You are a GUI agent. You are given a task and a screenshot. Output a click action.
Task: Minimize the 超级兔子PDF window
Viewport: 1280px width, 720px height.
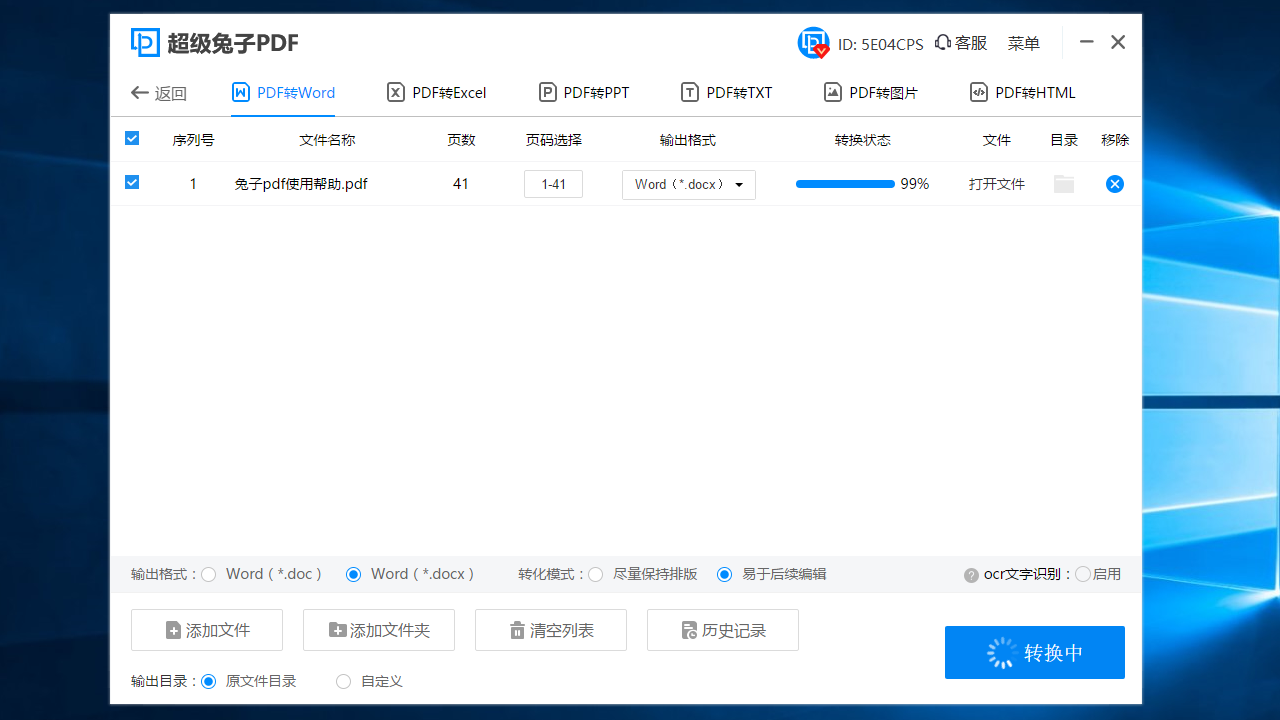pos(1087,42)
